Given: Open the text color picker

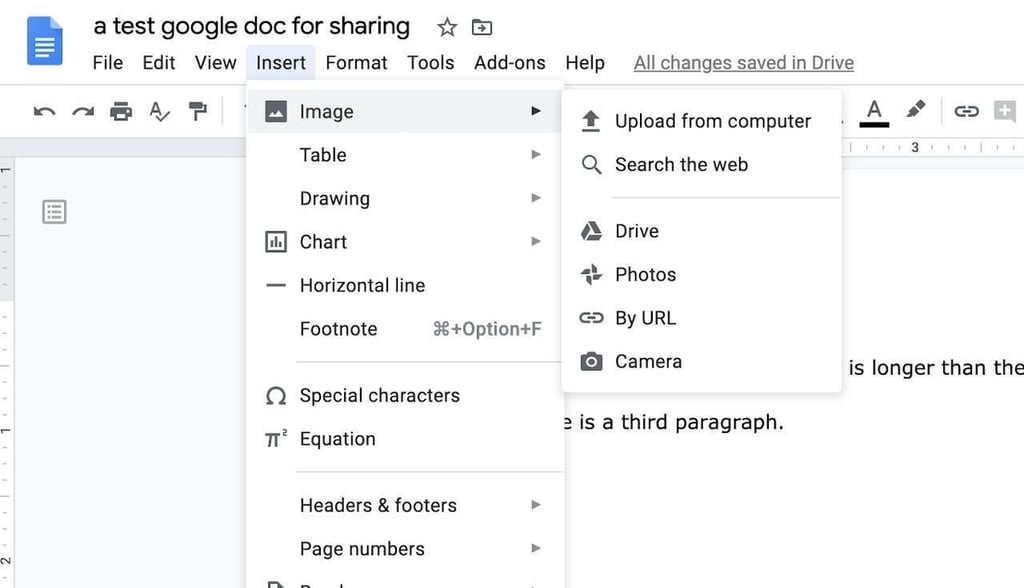Looking at the screenshot, I should click(x=873, y=112).
